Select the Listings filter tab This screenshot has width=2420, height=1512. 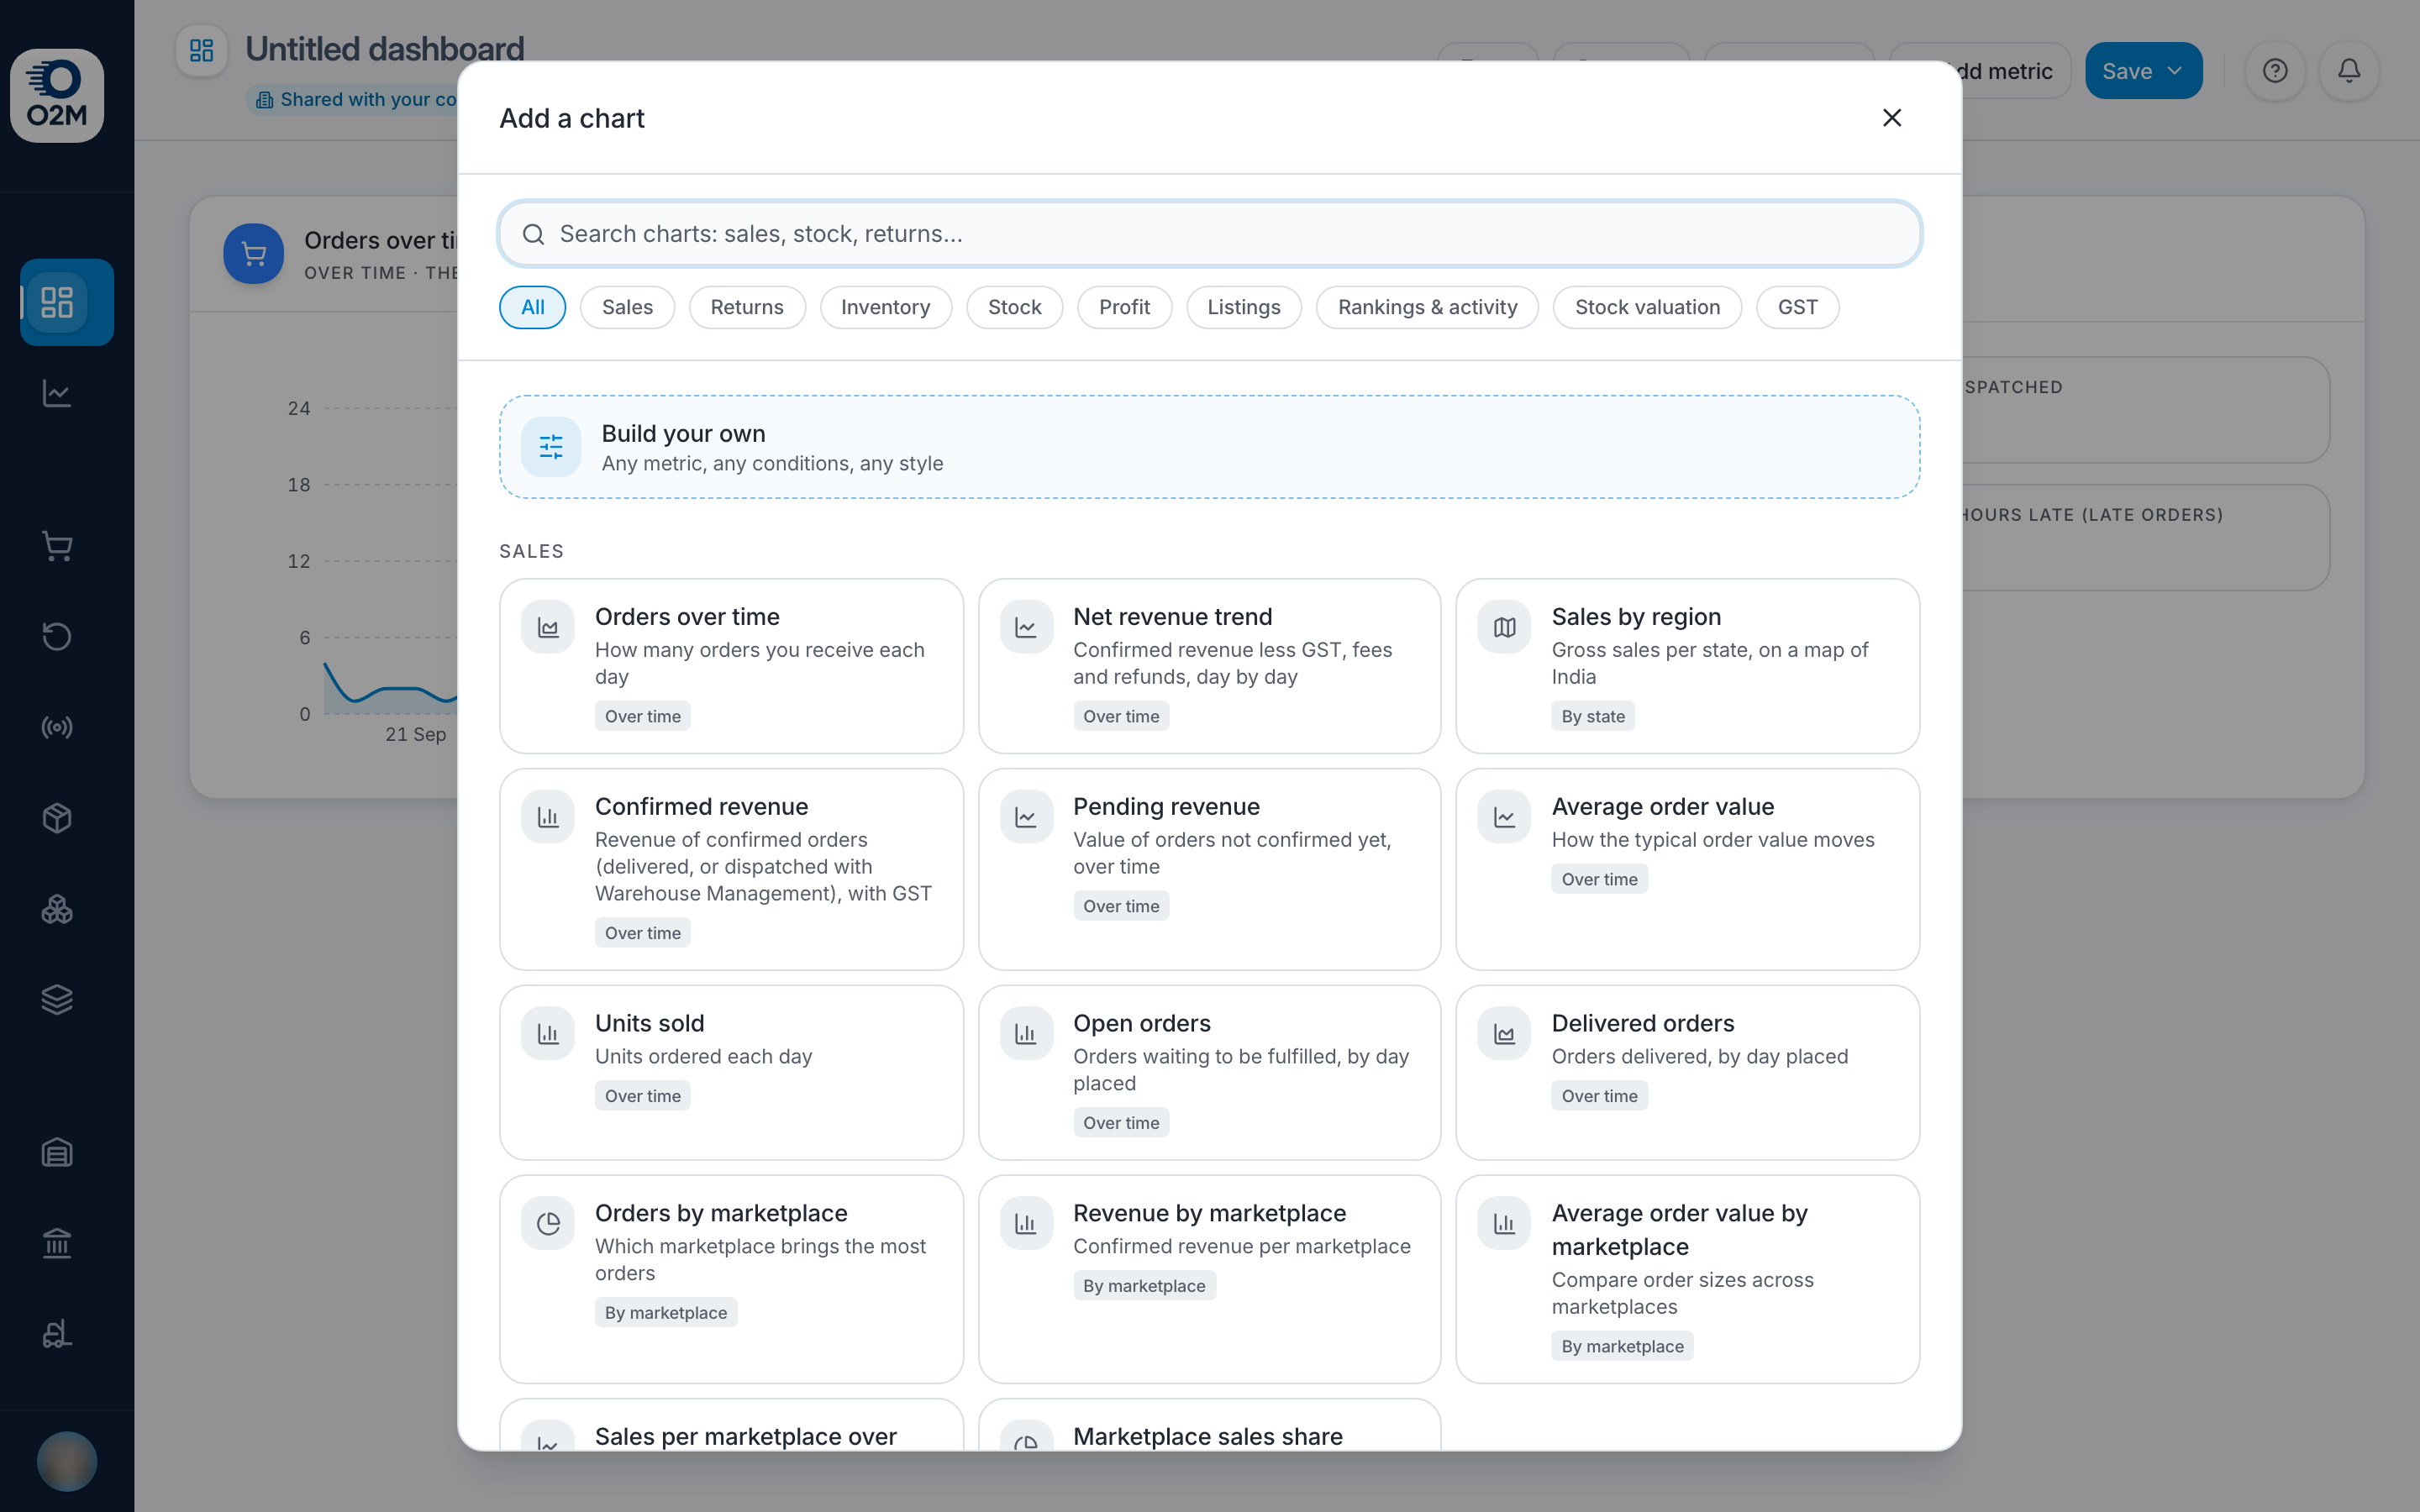(x=1243, y=307)
